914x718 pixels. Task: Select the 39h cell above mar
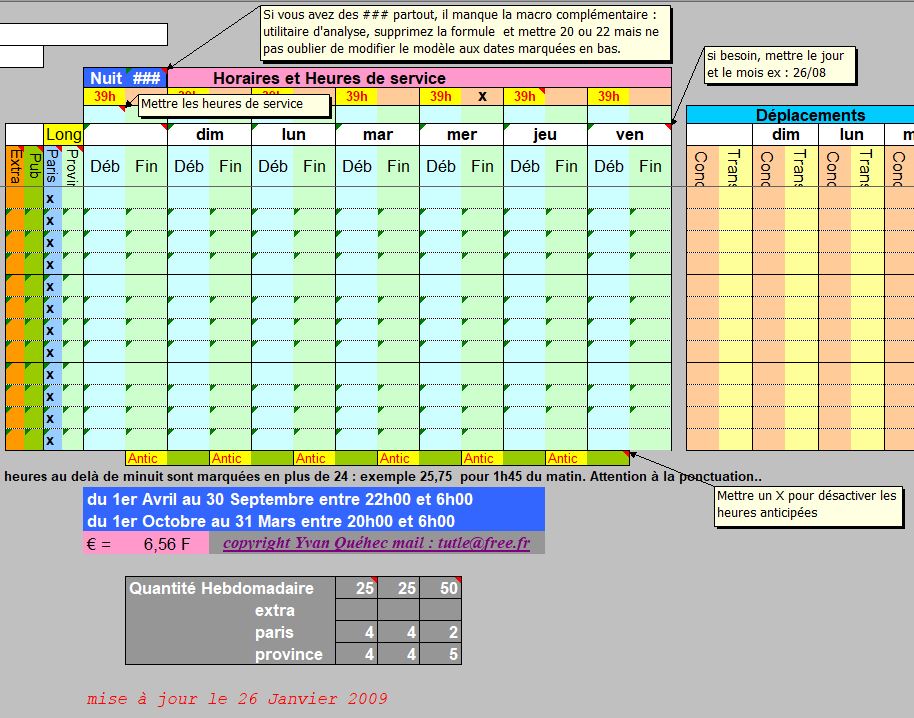[356, 96]
